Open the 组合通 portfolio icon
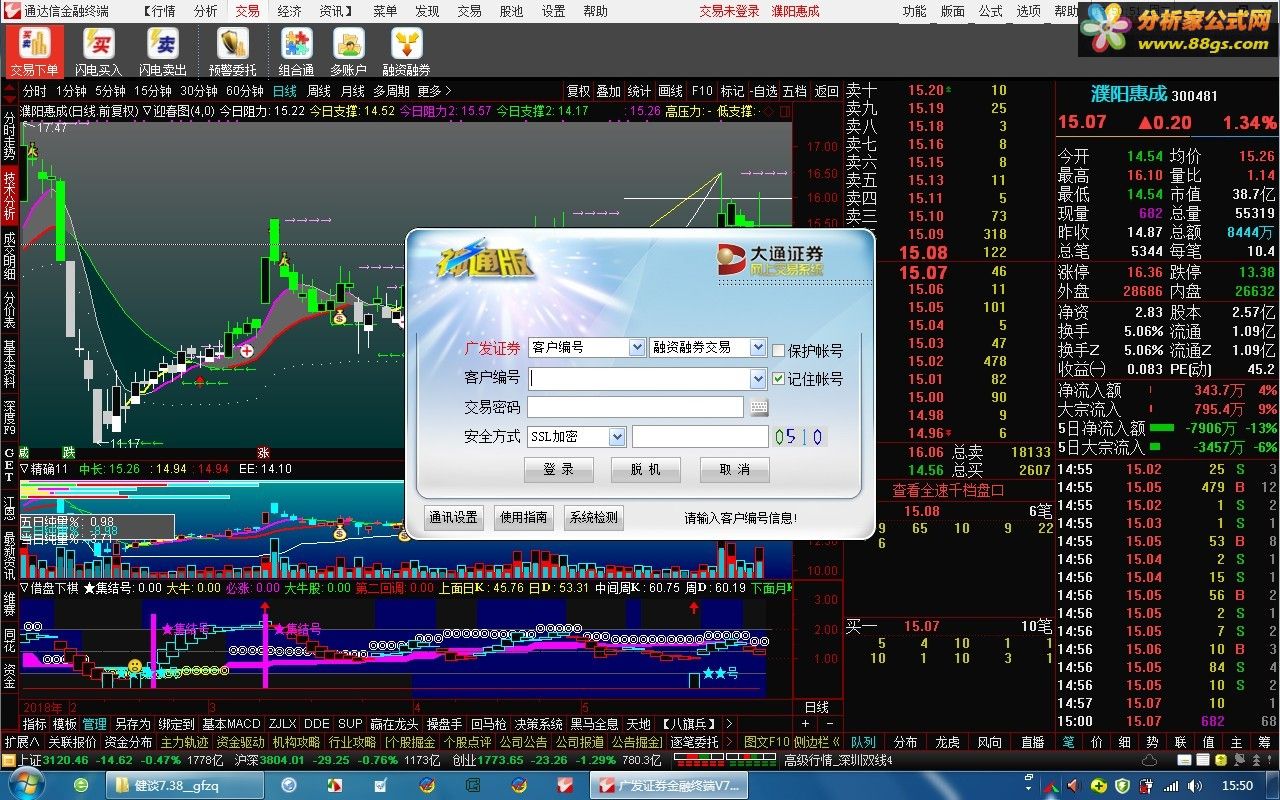Viewport: 1280px width, 800px height. (297, 52)
